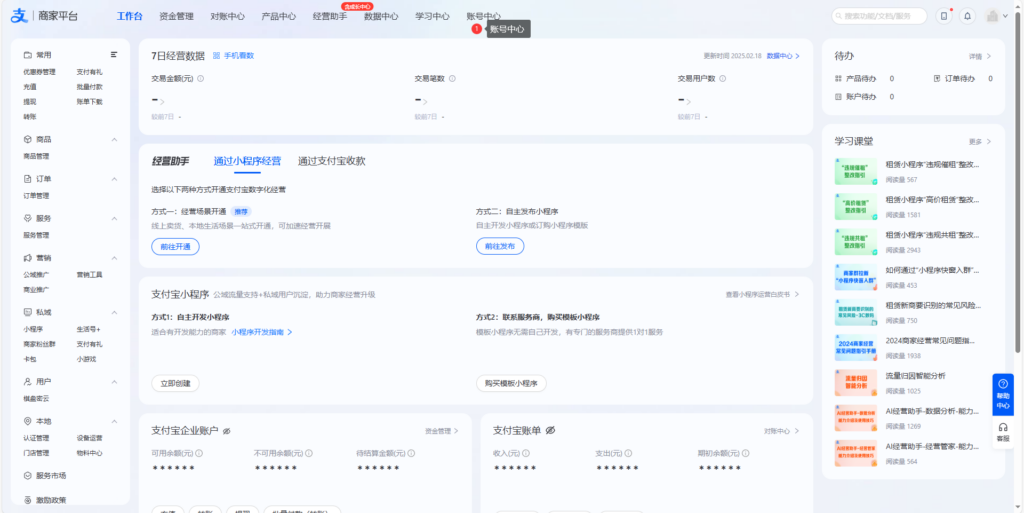
Task: Open the 查看小程序运营白皮书 link
Action: point(762,294)
